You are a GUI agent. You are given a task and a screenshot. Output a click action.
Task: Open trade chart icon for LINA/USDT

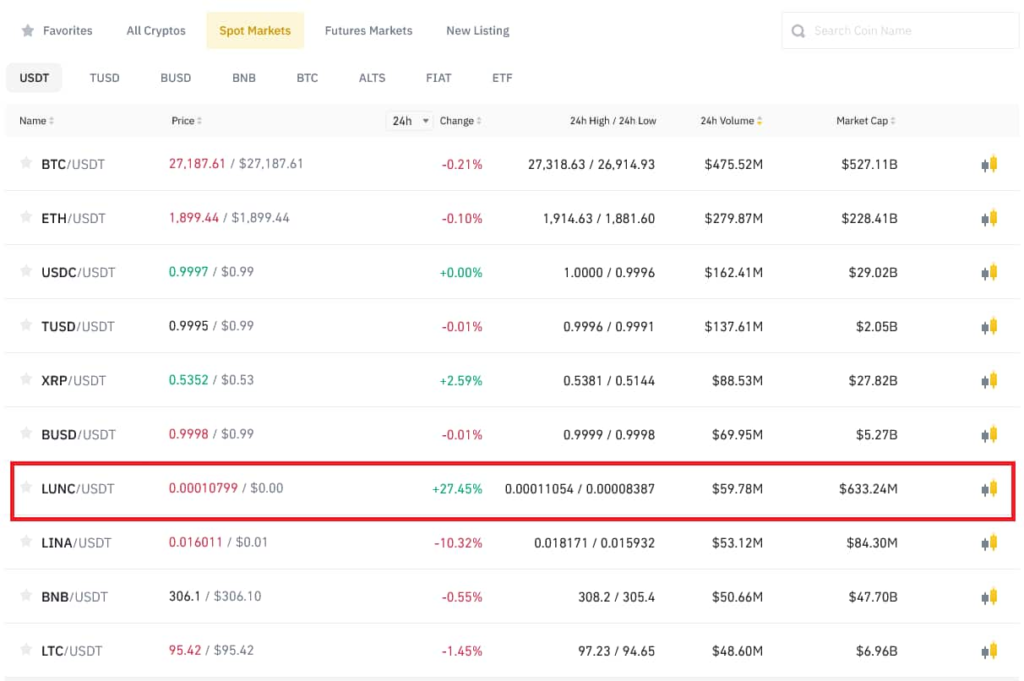pos(989,543)
